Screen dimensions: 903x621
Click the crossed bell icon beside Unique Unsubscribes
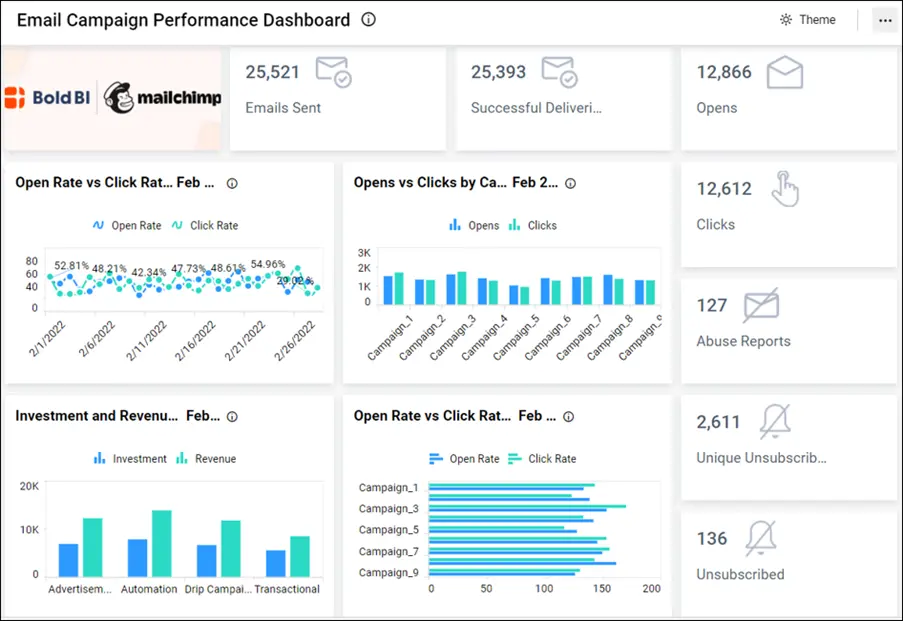[x=776, y=422]
